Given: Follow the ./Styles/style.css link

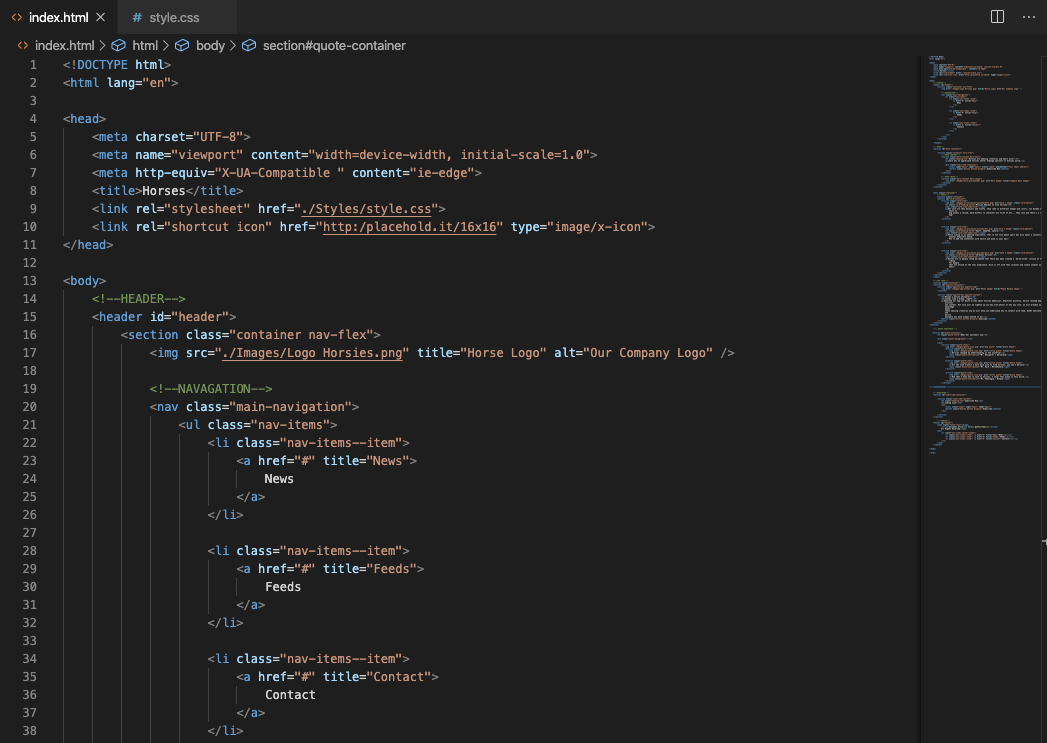Looking at the screenshot, I should point(366,209).
